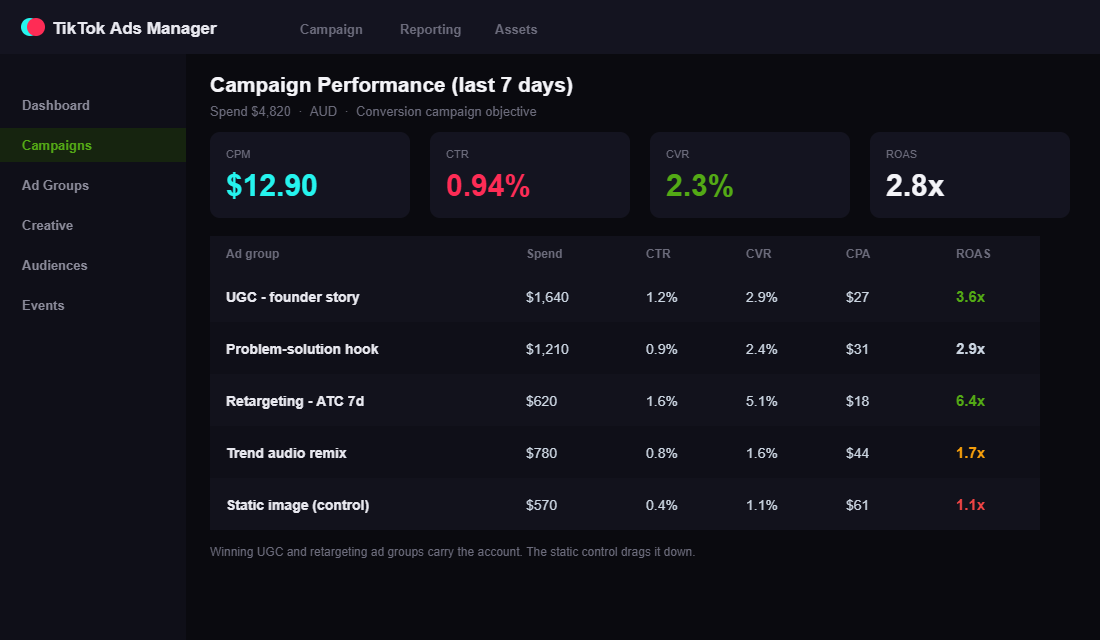The image size is (1100, 640).
Task: Click the Spend $4,820 subtitle text
Action: [x=250, y=112]
